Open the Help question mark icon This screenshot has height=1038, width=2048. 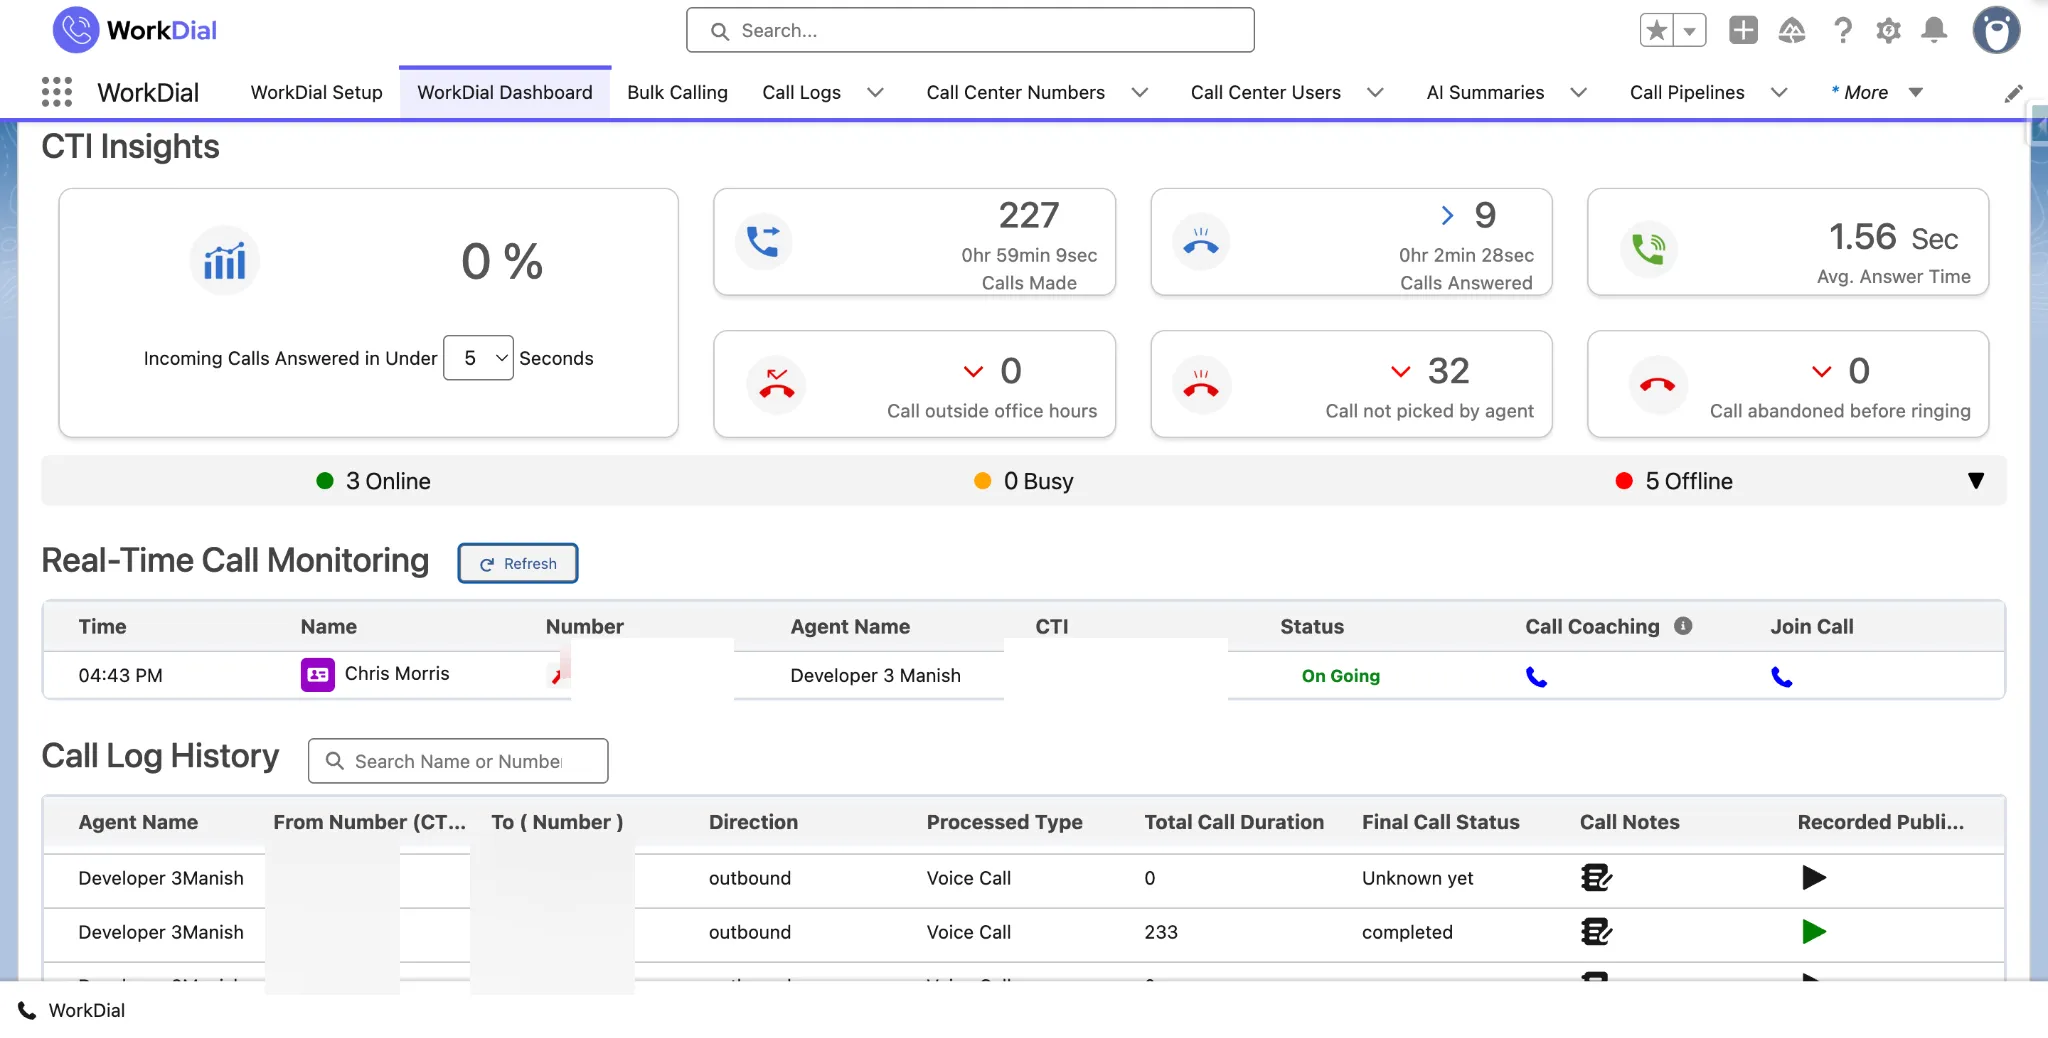(1842, 31)
